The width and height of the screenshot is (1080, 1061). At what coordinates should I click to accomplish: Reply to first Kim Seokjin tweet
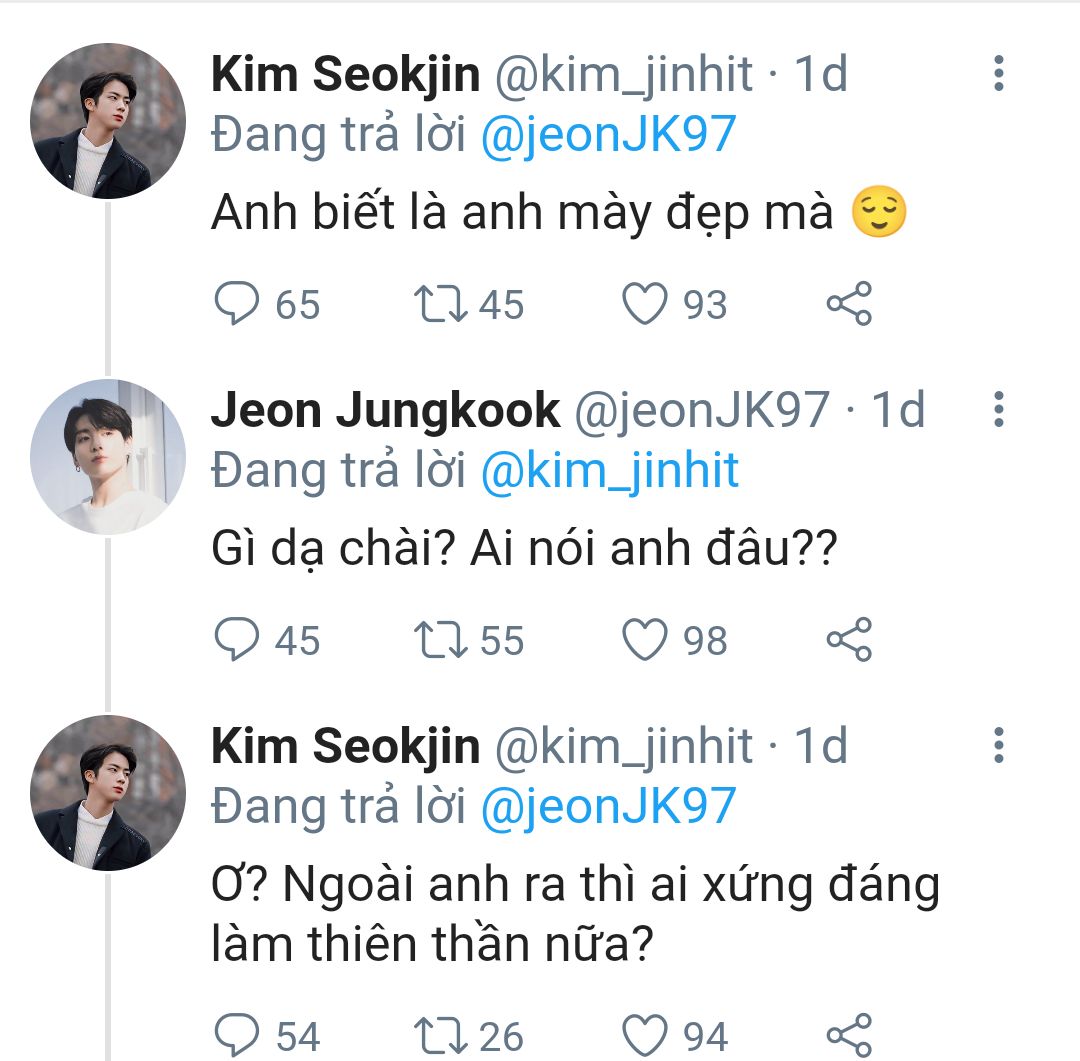point(238,304)
